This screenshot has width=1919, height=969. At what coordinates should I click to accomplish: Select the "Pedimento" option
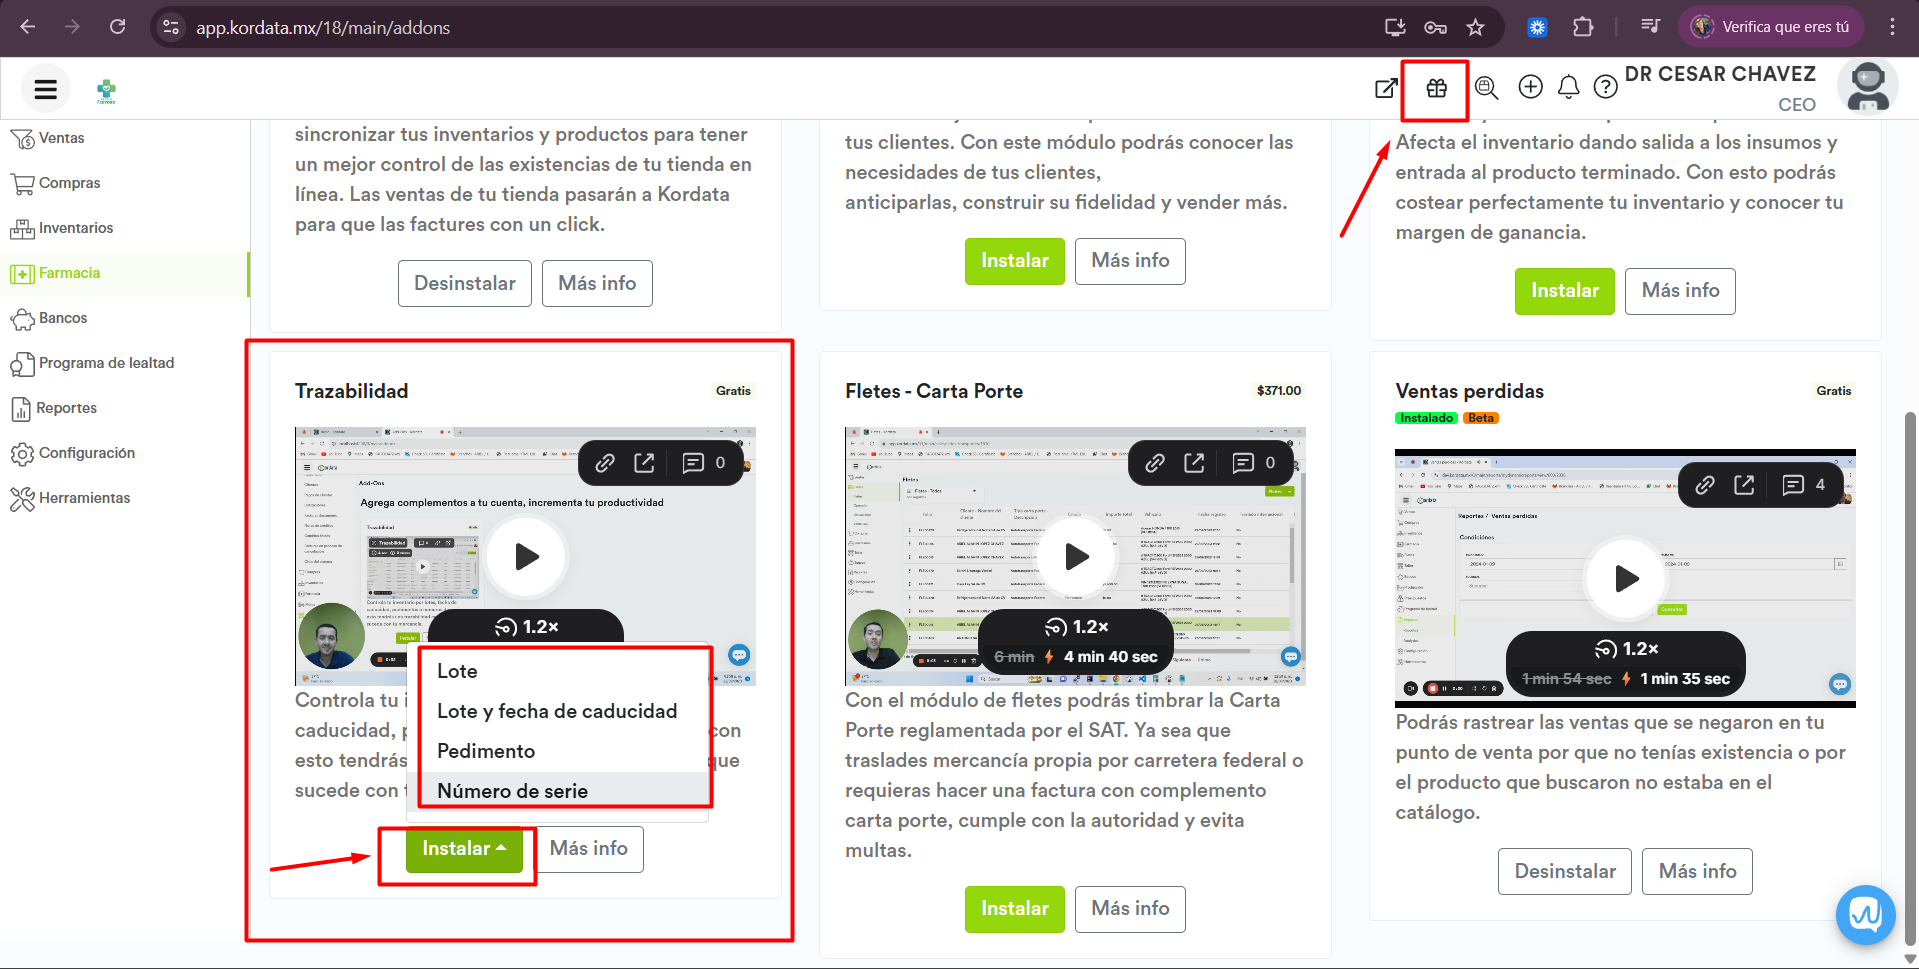(486, 751)
